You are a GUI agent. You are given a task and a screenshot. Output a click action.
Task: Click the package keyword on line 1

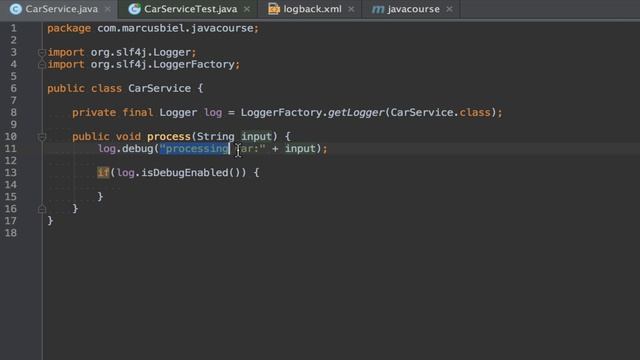pyautogui.click(x=69, y=28)
